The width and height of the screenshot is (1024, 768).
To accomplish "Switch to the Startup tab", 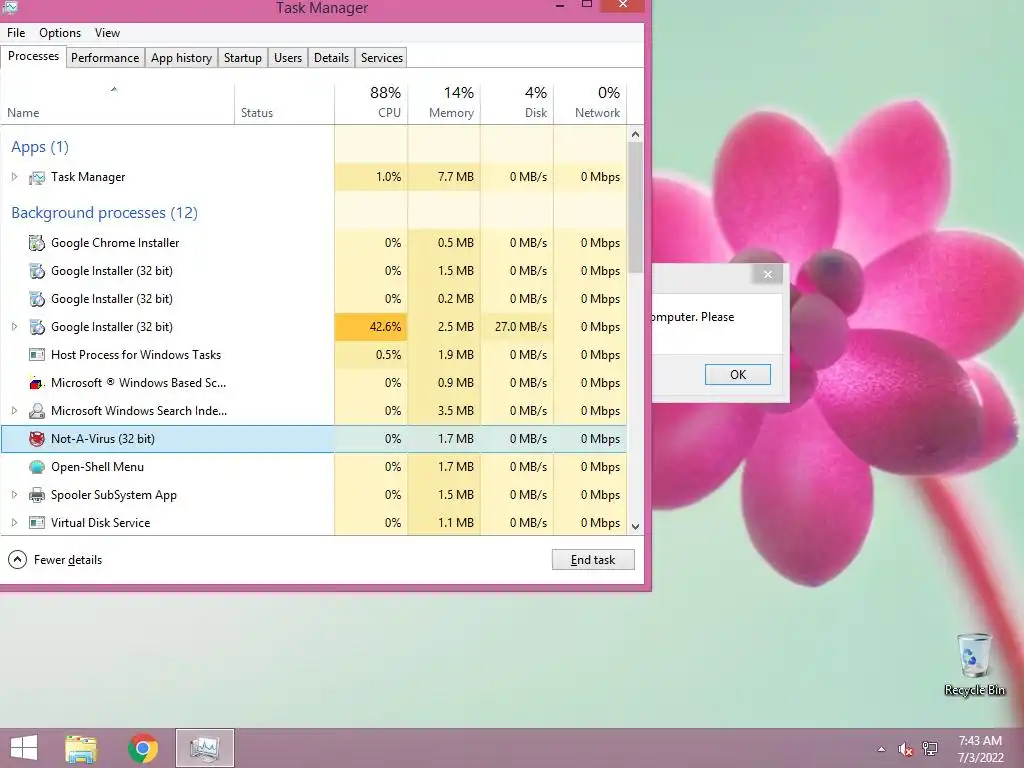I will click(243, 57).
